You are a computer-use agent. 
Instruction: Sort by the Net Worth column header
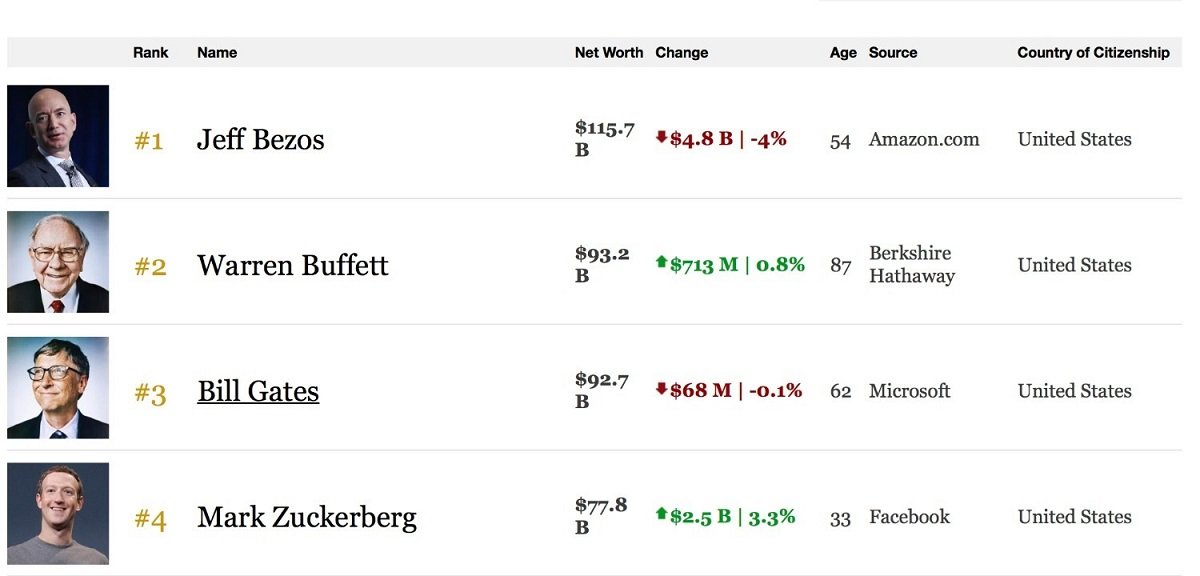(x=609, y=53)
